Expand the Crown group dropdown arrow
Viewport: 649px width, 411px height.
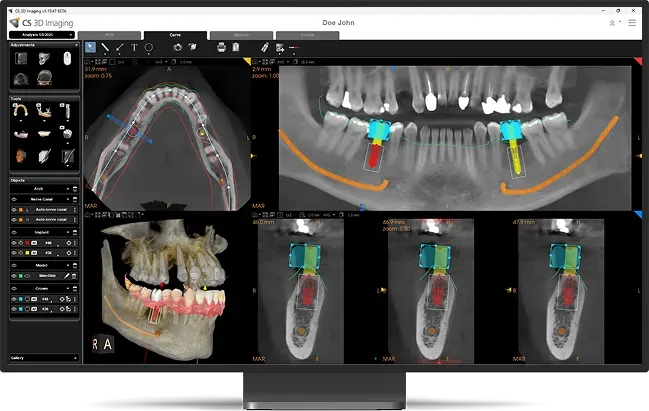[x=68, y=288]
